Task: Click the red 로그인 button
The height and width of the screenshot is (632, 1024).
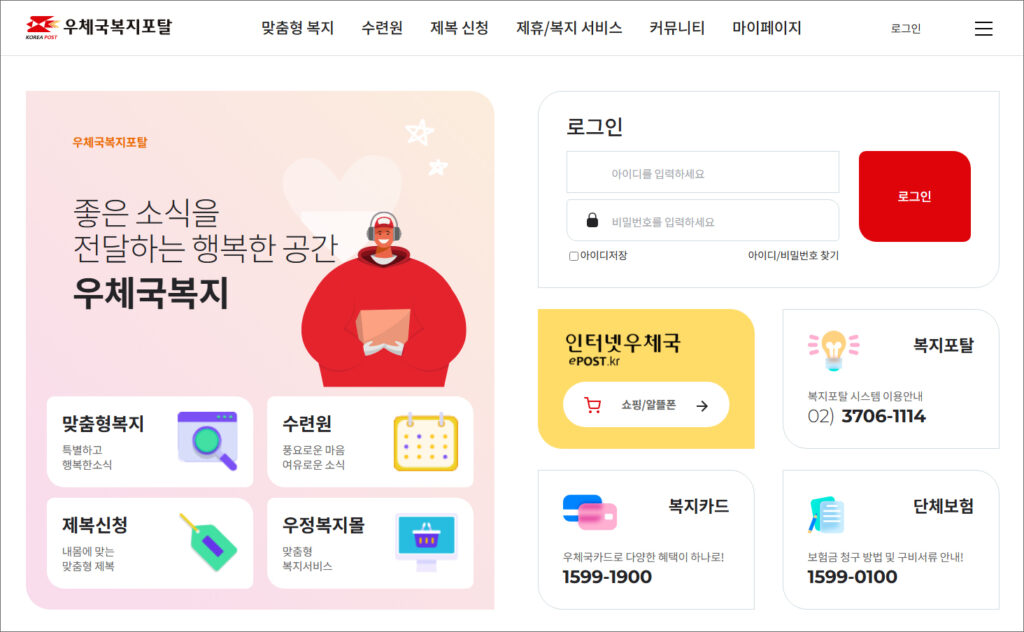Action: coord(914,196)
